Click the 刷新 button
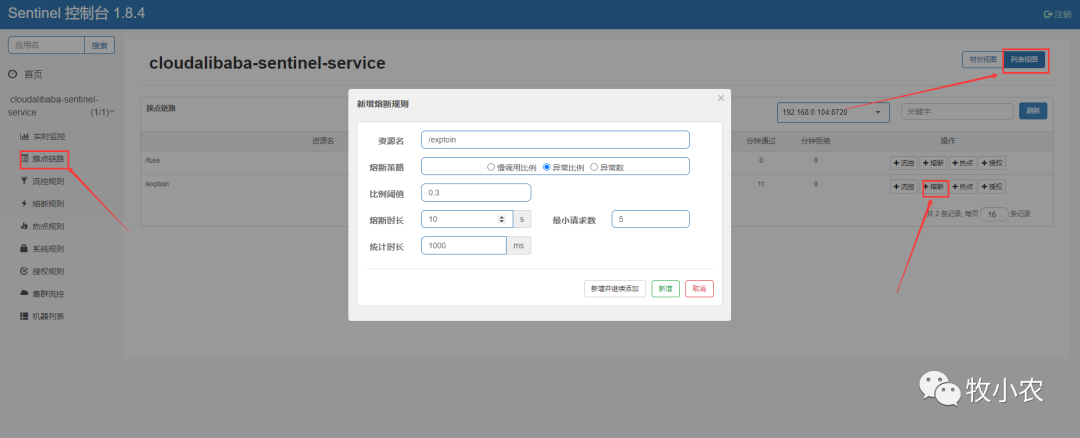 [1033, 111]
